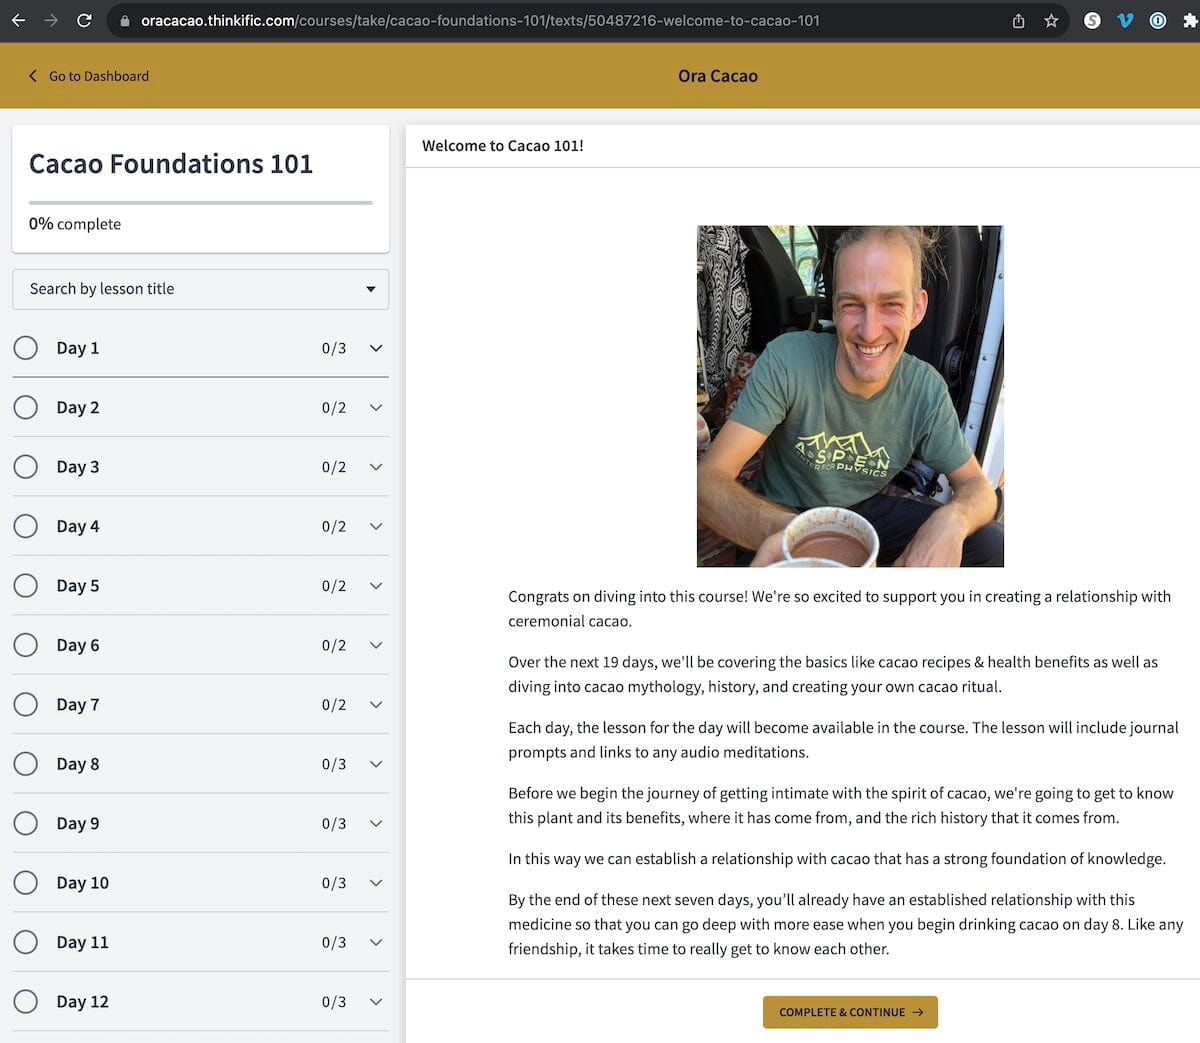Click the share icon in address bar
The width and height of the screenshot is (1200, 1043).
tap(1018, 20)
